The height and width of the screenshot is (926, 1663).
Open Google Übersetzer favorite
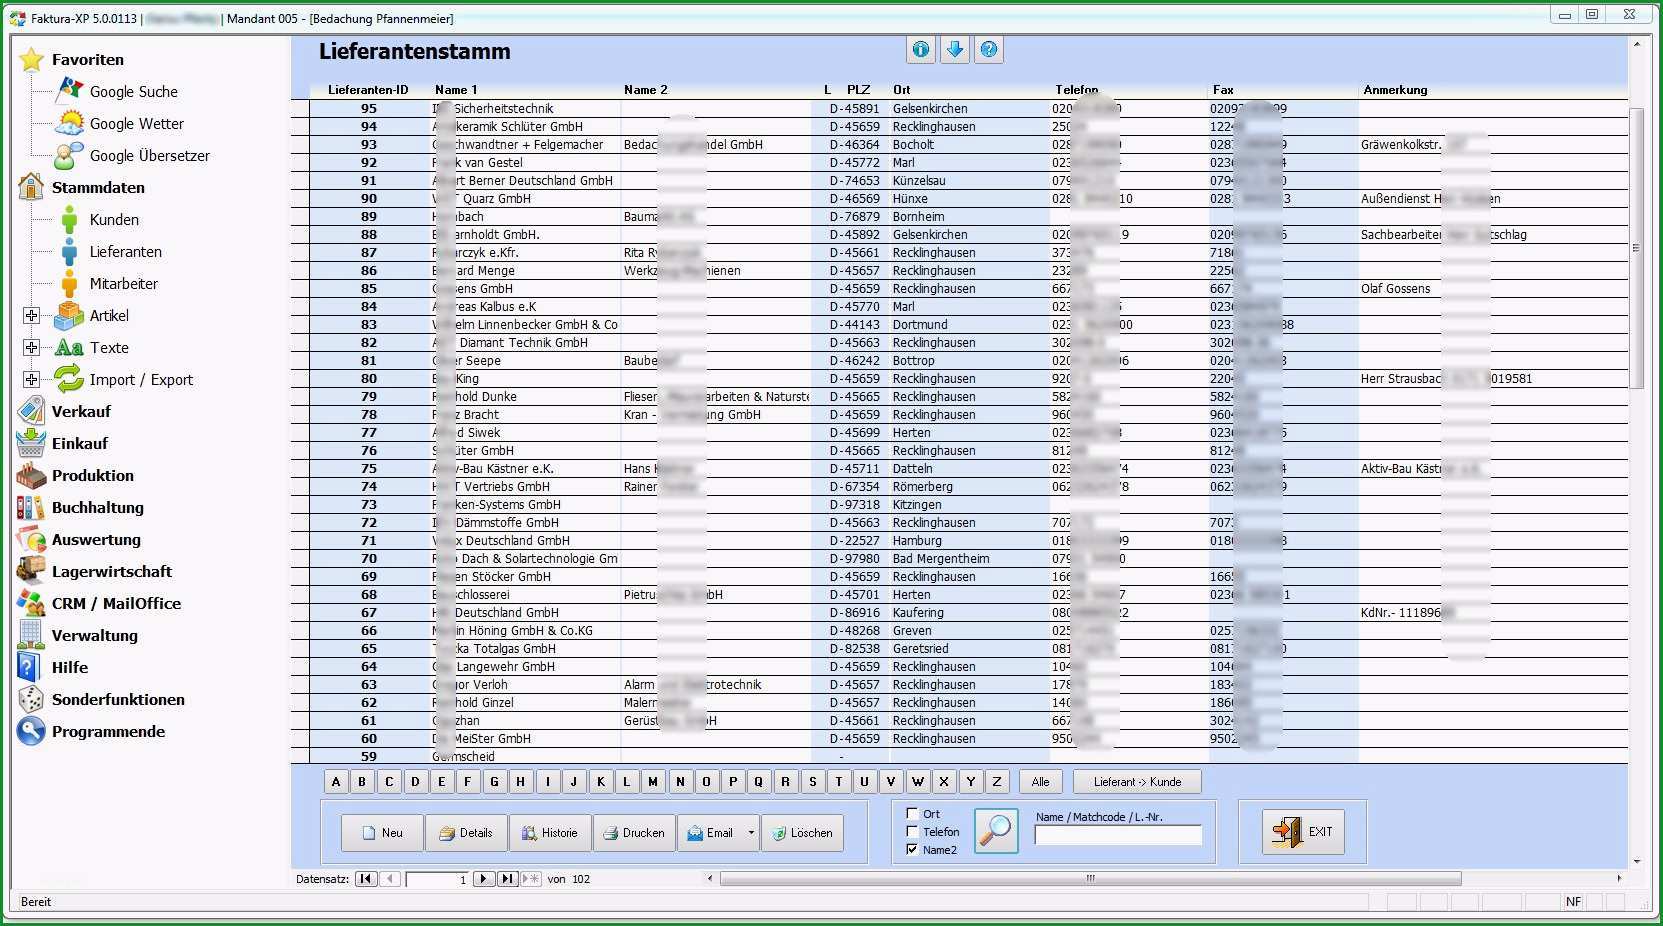(x=133, y=155)
